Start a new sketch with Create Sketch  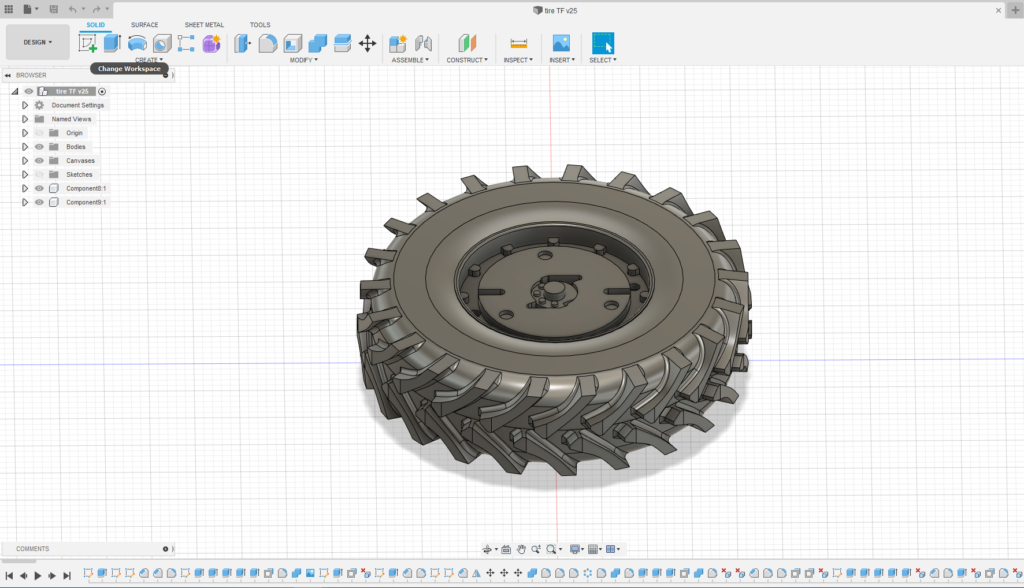click(88, 43)
